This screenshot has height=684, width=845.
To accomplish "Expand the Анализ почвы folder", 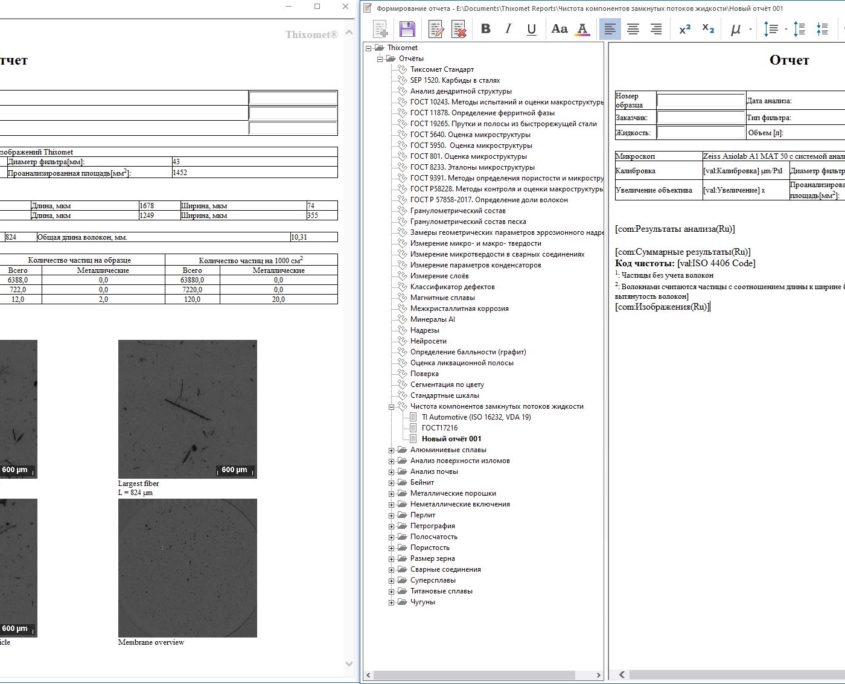I will coord(391,472).
